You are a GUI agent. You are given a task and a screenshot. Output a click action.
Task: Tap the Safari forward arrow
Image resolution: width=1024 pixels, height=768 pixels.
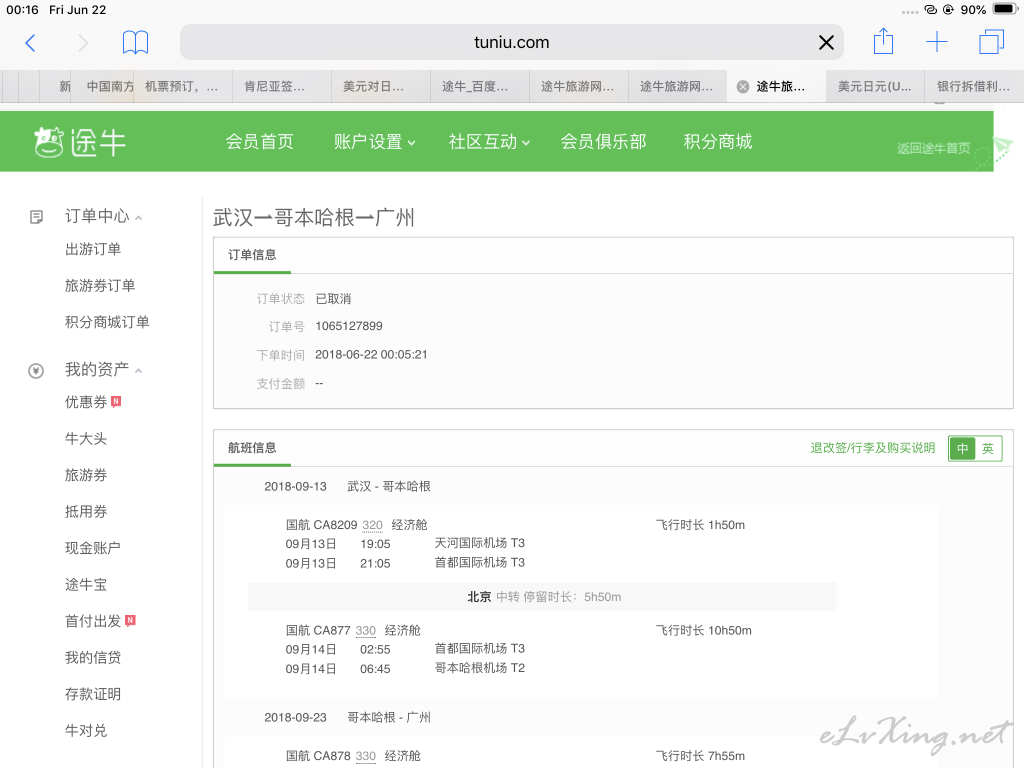point(83,42)
